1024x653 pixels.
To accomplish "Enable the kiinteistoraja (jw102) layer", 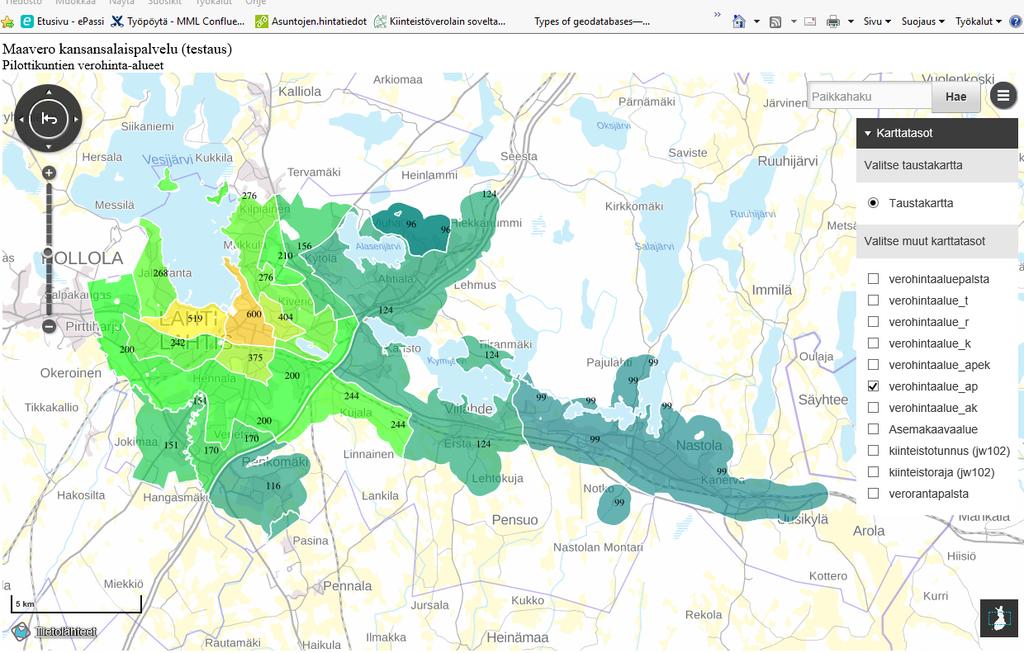I will [x=873, y=472].
